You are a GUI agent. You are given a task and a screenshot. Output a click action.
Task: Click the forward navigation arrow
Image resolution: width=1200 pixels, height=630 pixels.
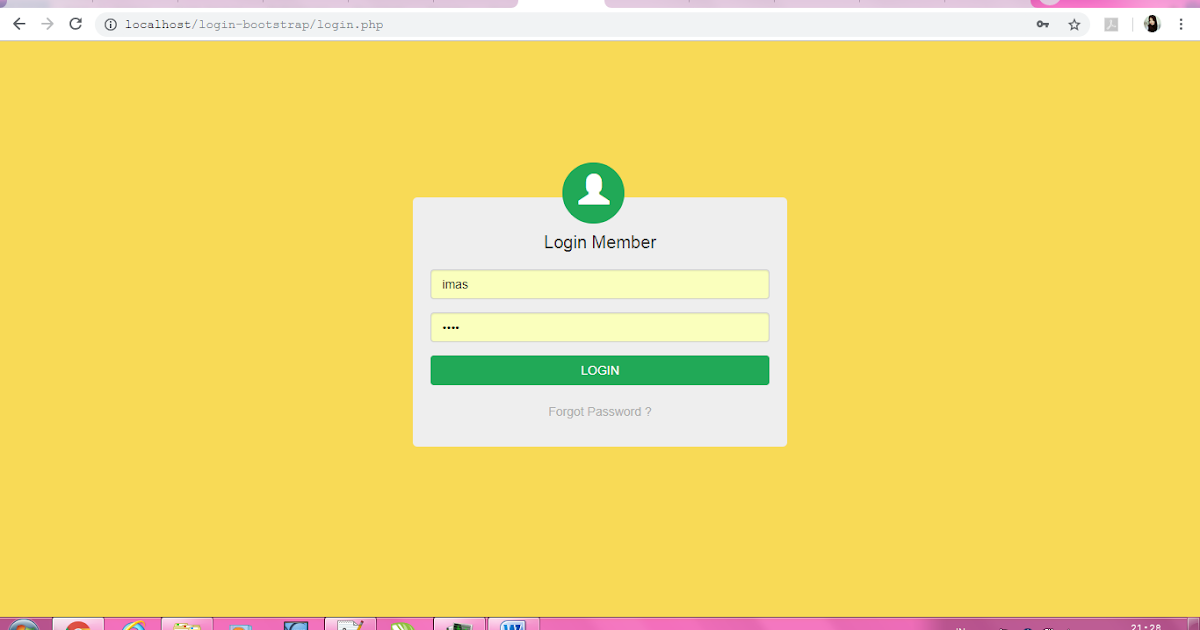[x=47, y=24]
